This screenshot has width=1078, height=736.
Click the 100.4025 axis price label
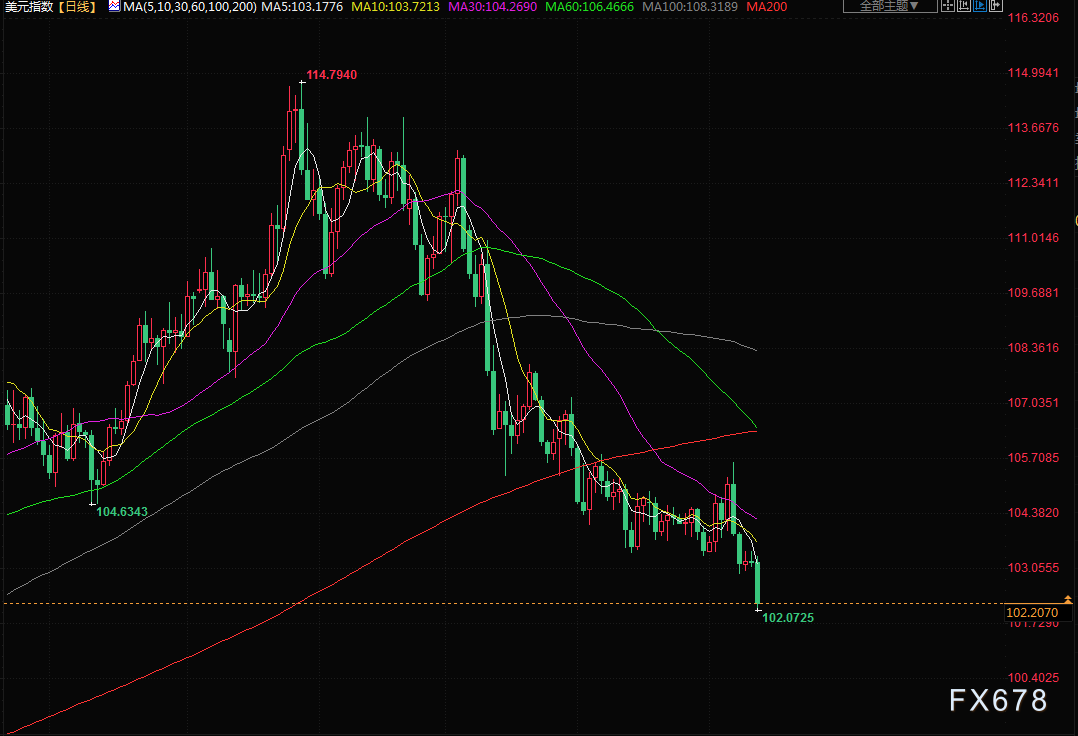click(x=1033, y=678)
